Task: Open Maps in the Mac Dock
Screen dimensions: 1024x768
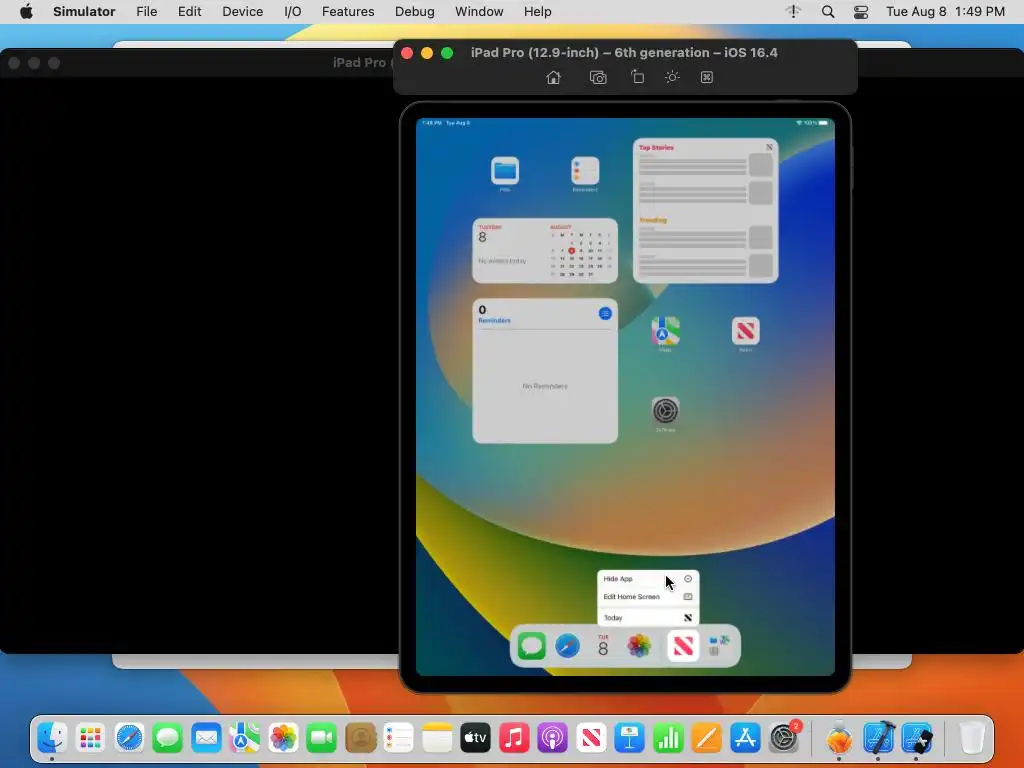Action: pyautogui.click(x=244, y=738)
